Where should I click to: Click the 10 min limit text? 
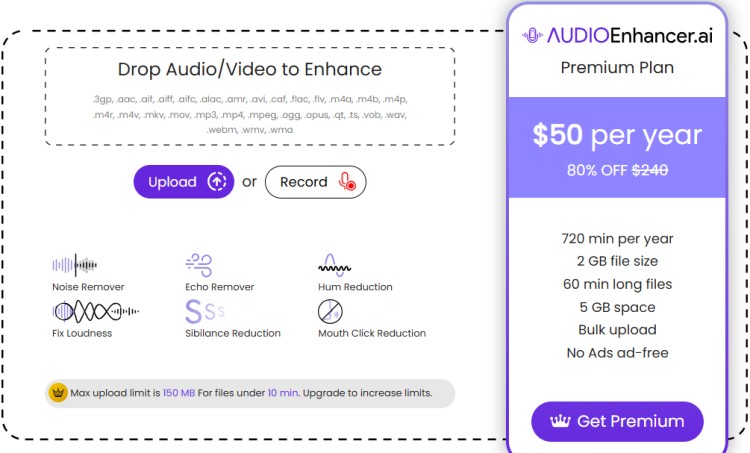point(283,393)
